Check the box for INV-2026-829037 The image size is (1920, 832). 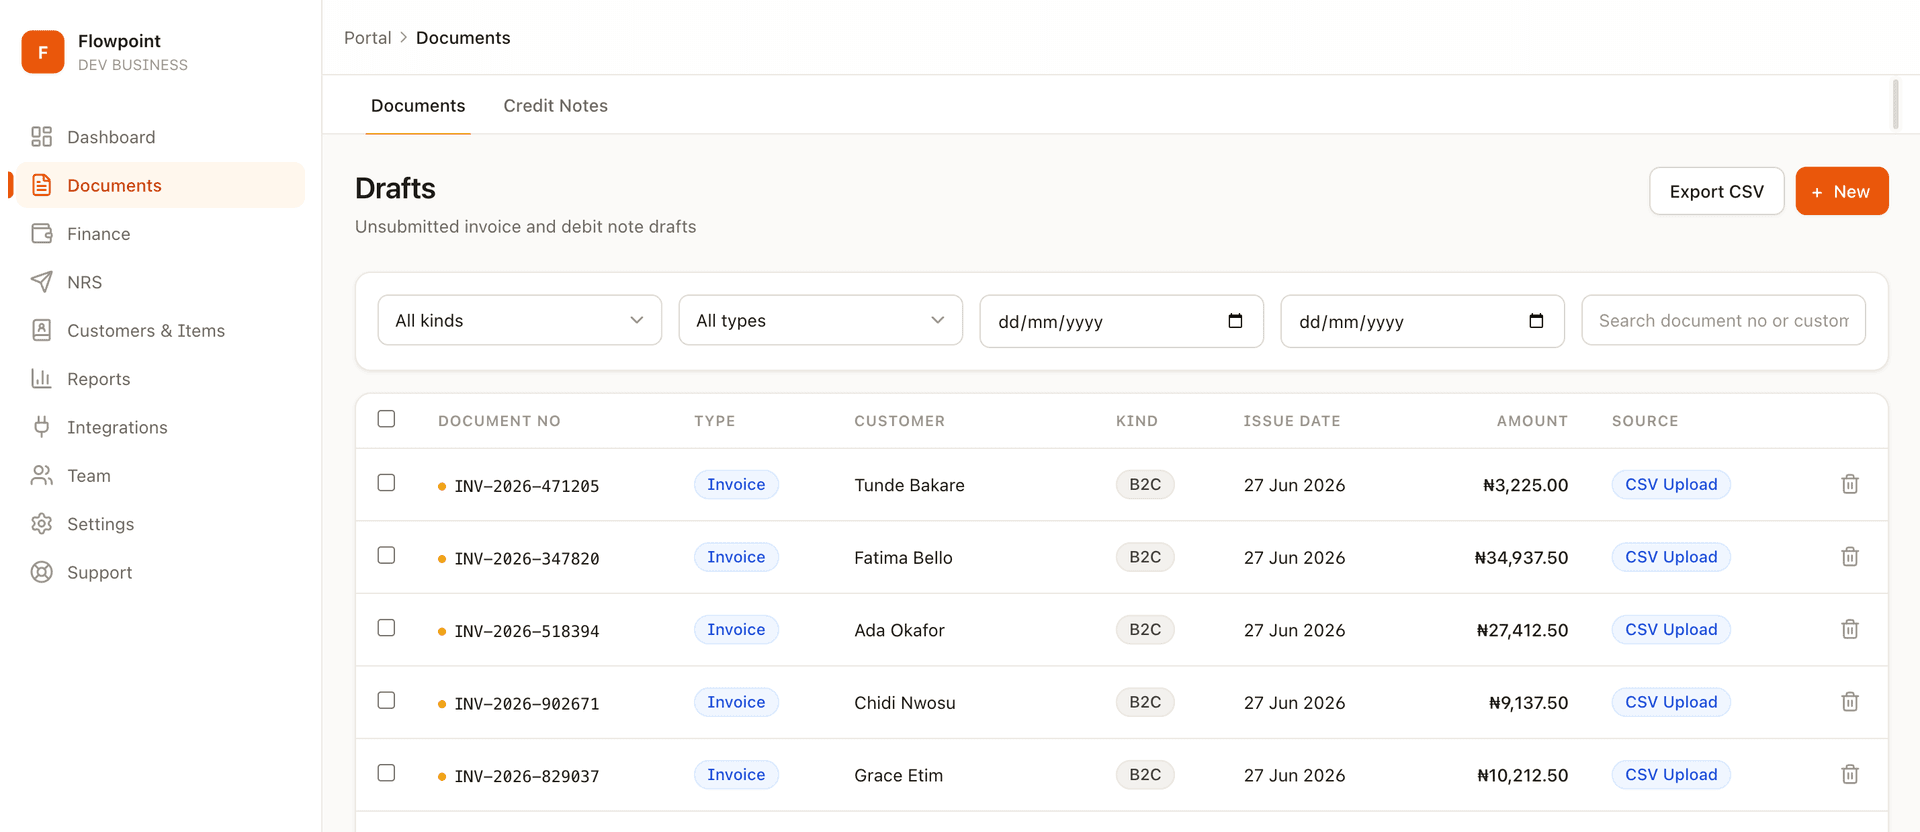coord(386,773)
